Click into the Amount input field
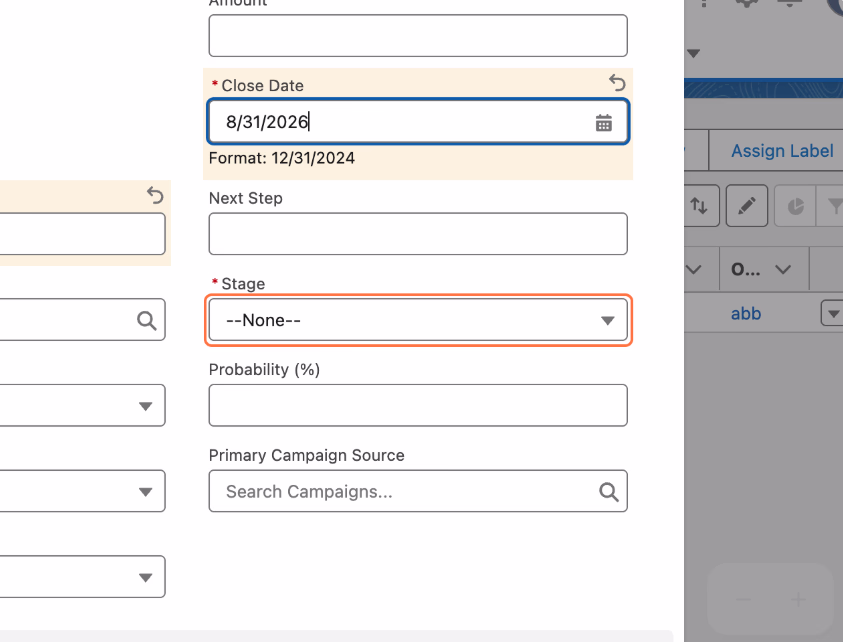 point(418,35)
